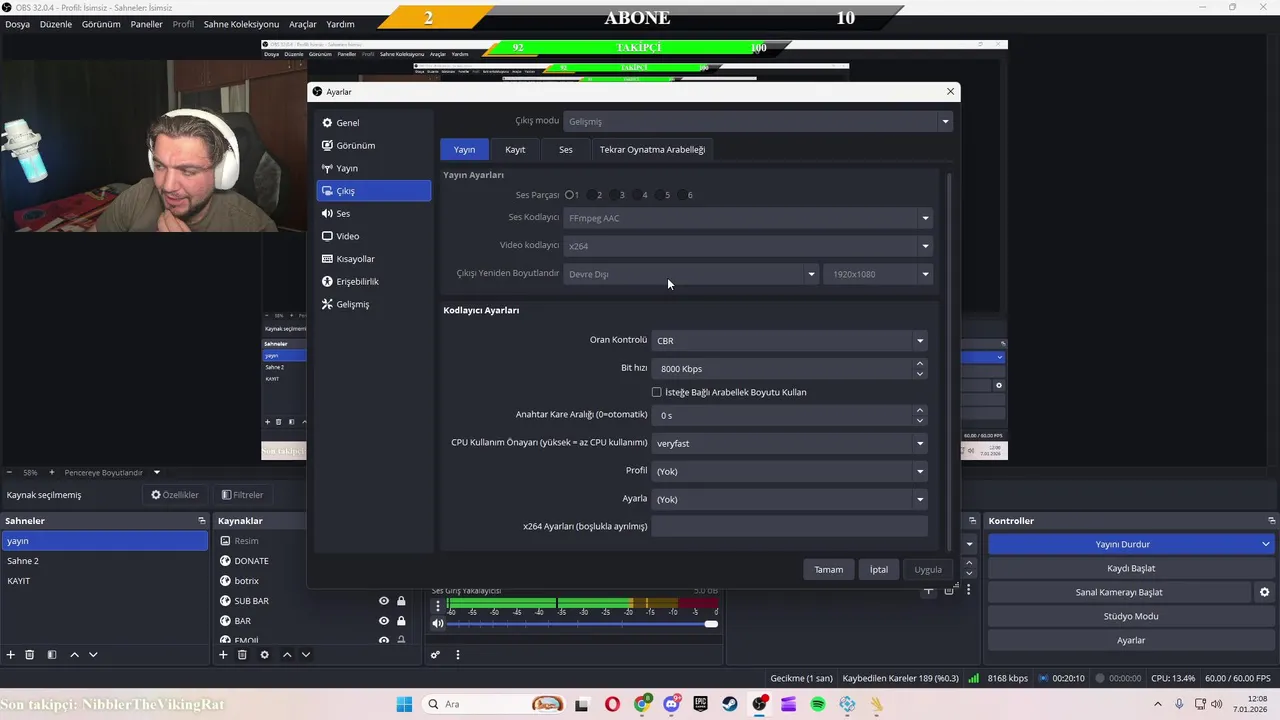Select audio track 2 radio button

pyautogui.click(x=594, y=195)
